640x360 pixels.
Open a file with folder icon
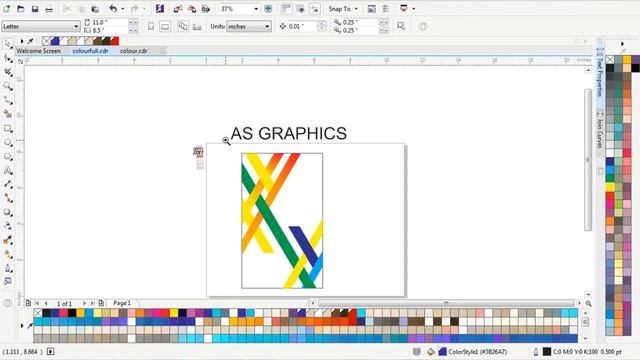20,9
